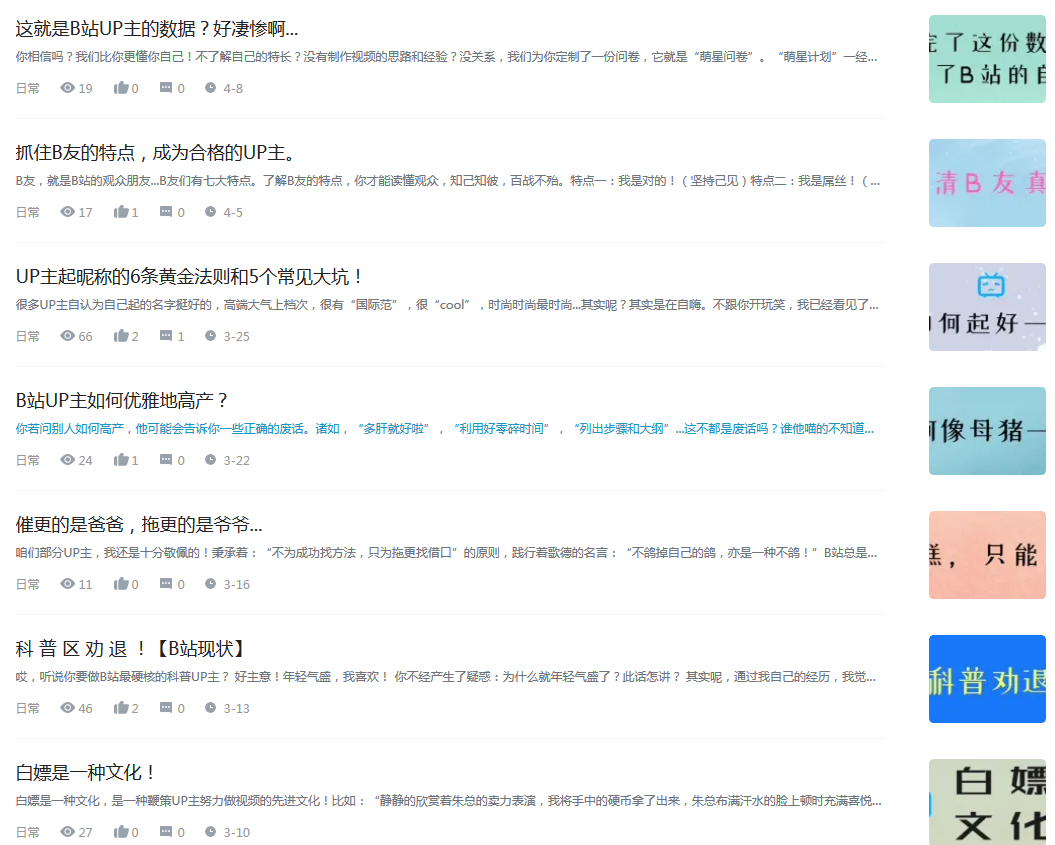This screenshot has width=1055, height=845.
Task: Like the UP主起昵称 article
Action: 121,335
